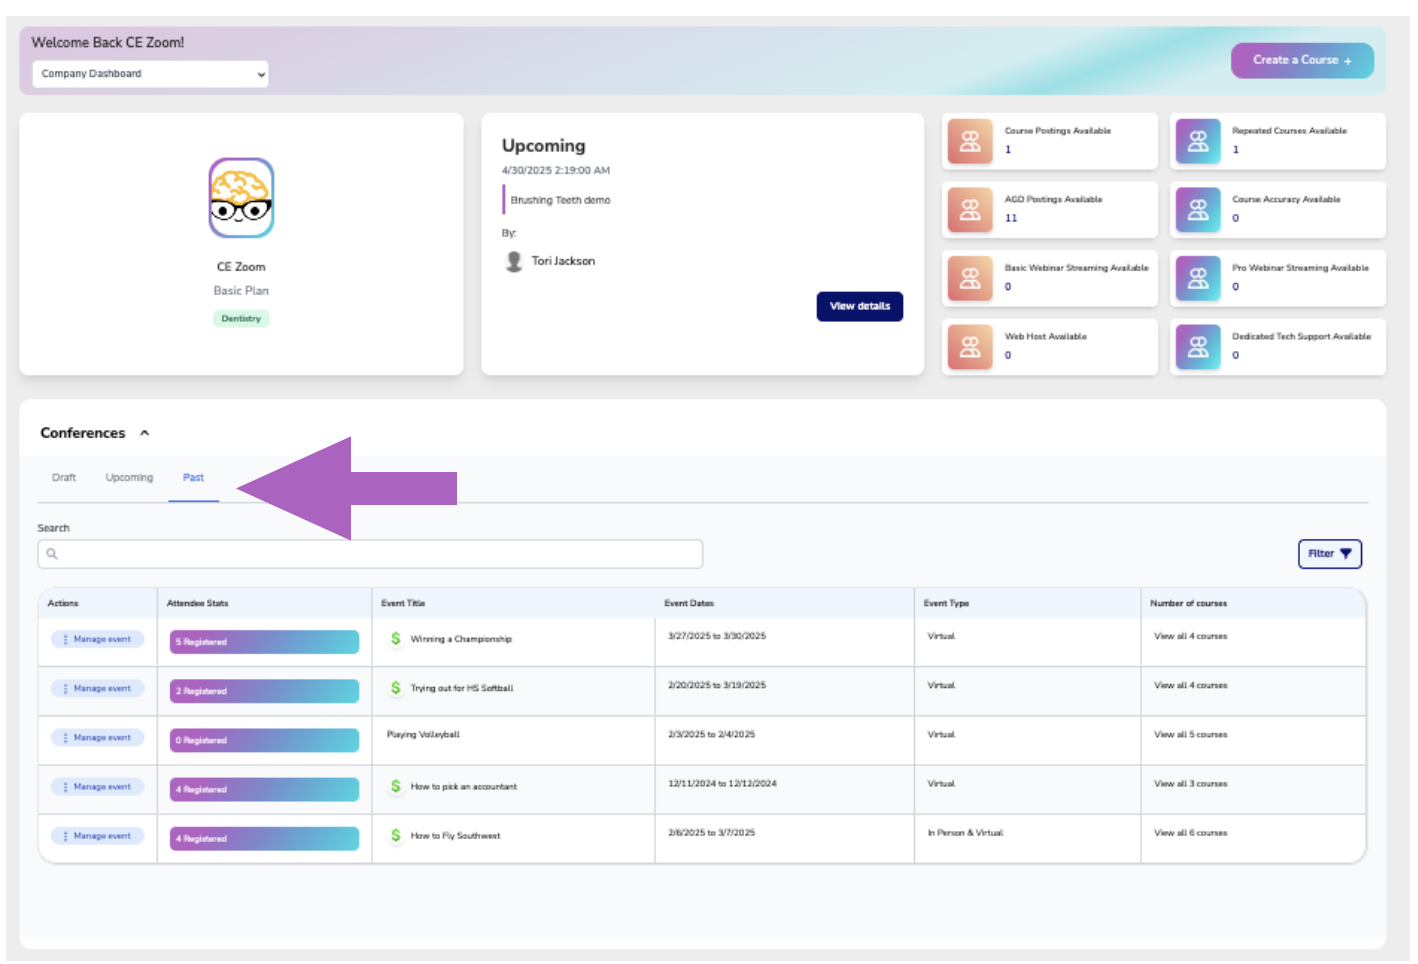This screenshot has height=964, width=1418.
Task: Switch to the Draft tab
Action: (x=63, y=477)
